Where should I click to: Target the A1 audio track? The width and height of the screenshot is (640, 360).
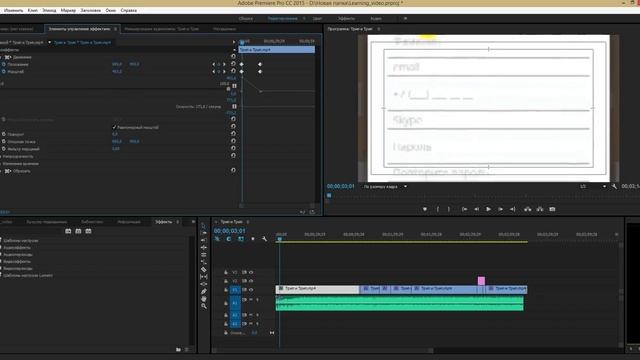[x=235, y=303]
